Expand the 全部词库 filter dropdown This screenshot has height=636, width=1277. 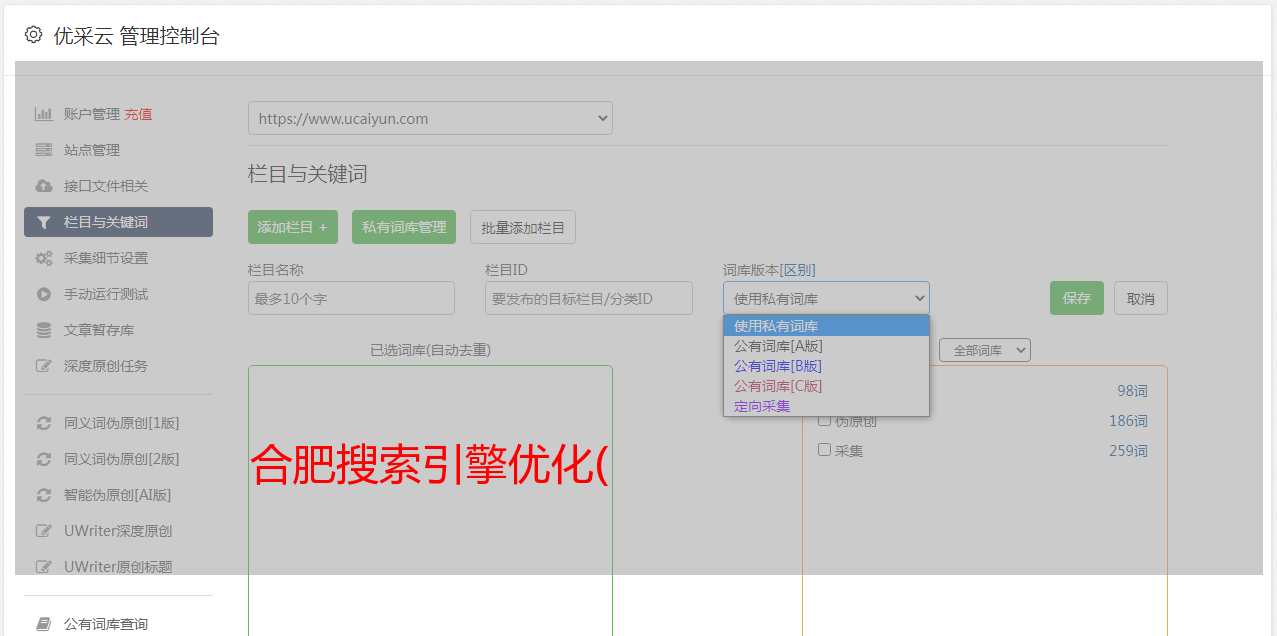click(984, 350)
